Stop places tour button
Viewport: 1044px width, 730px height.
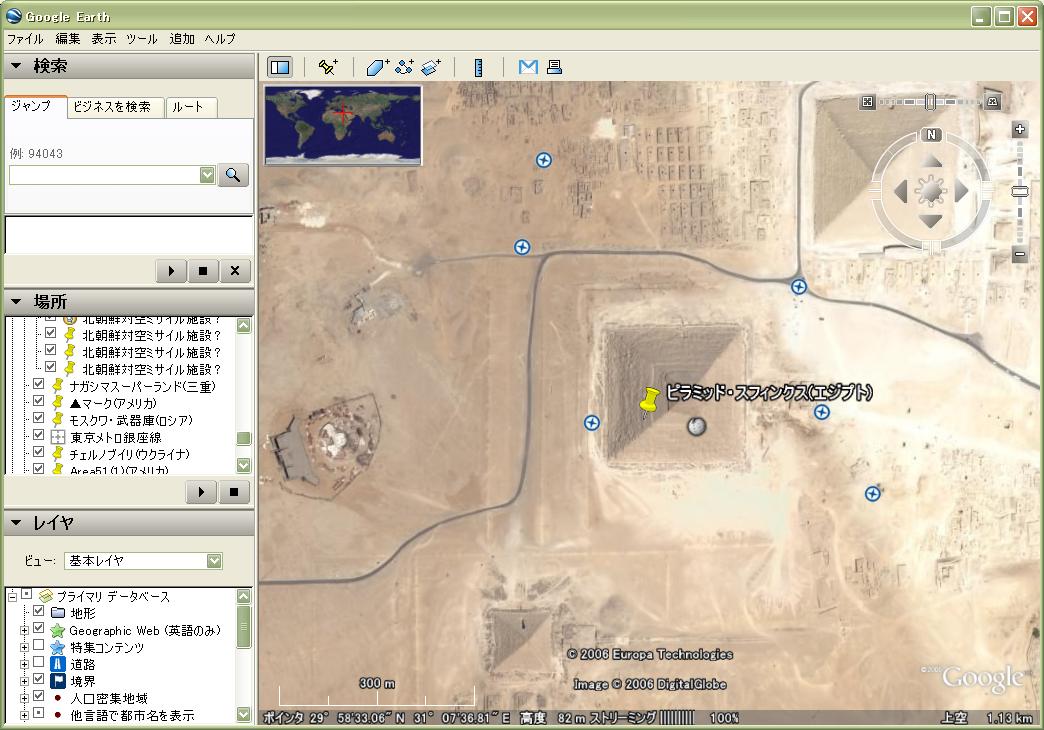pos(233,492)
